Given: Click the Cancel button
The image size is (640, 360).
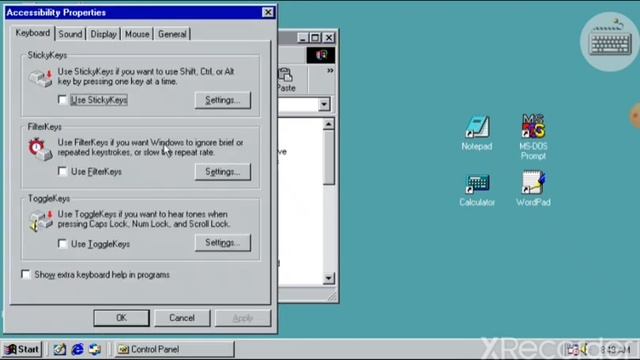Looking at the screenshot, I should pos(182,318).
